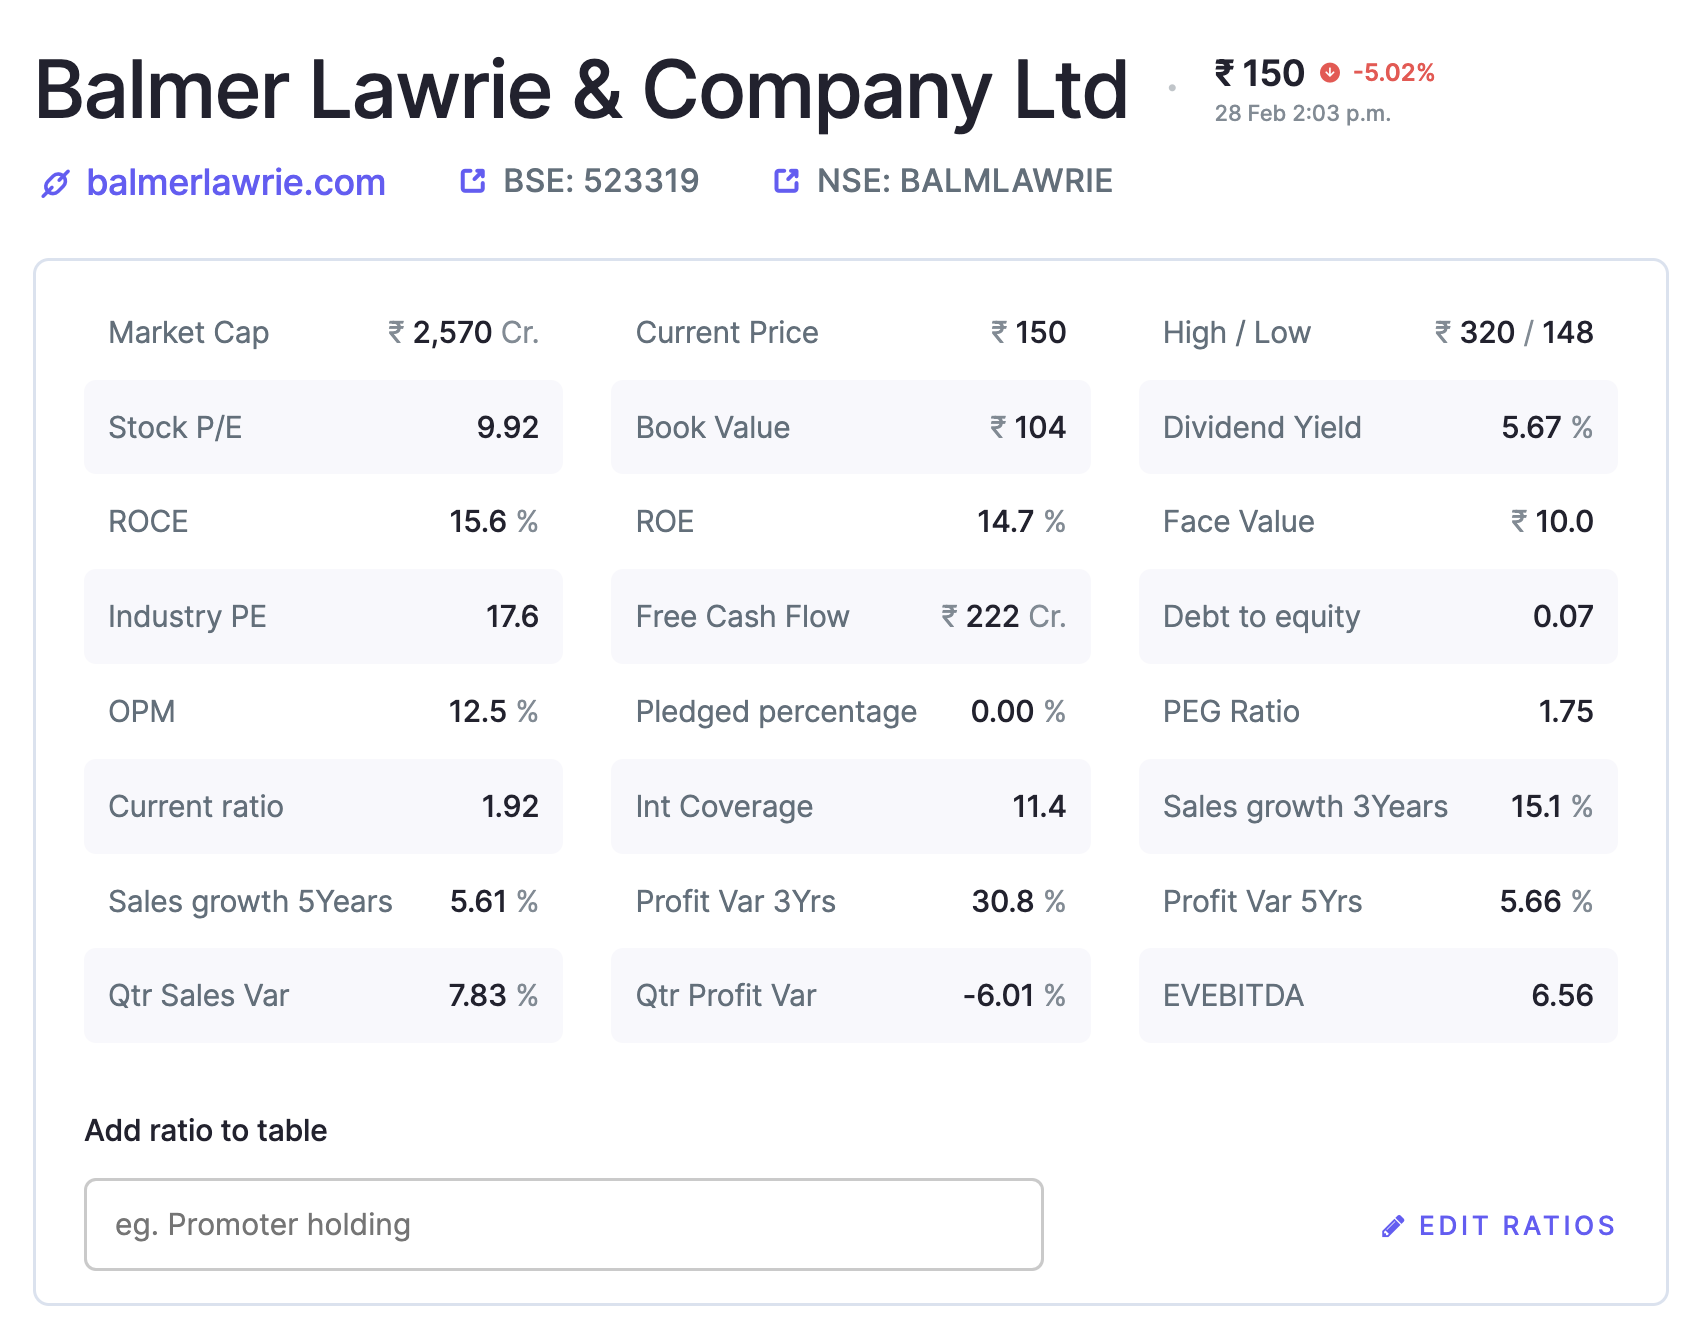The height and width of the screenshot is (1320, 1682).
Task: Click the Qtr Profit Var ratio cell
Action: pos(850,995)
